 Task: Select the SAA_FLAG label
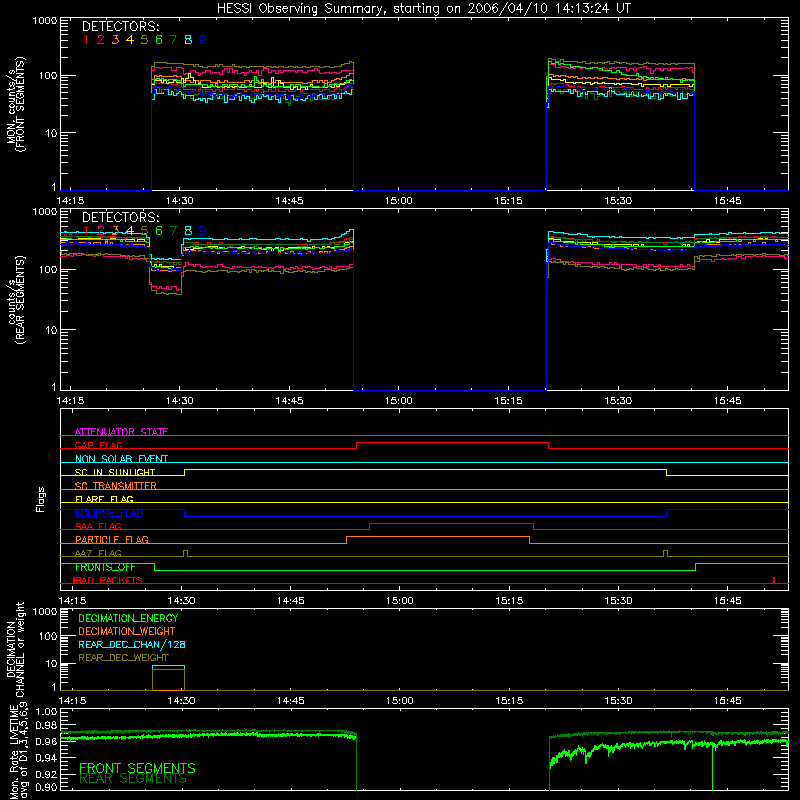coord(98,526)
